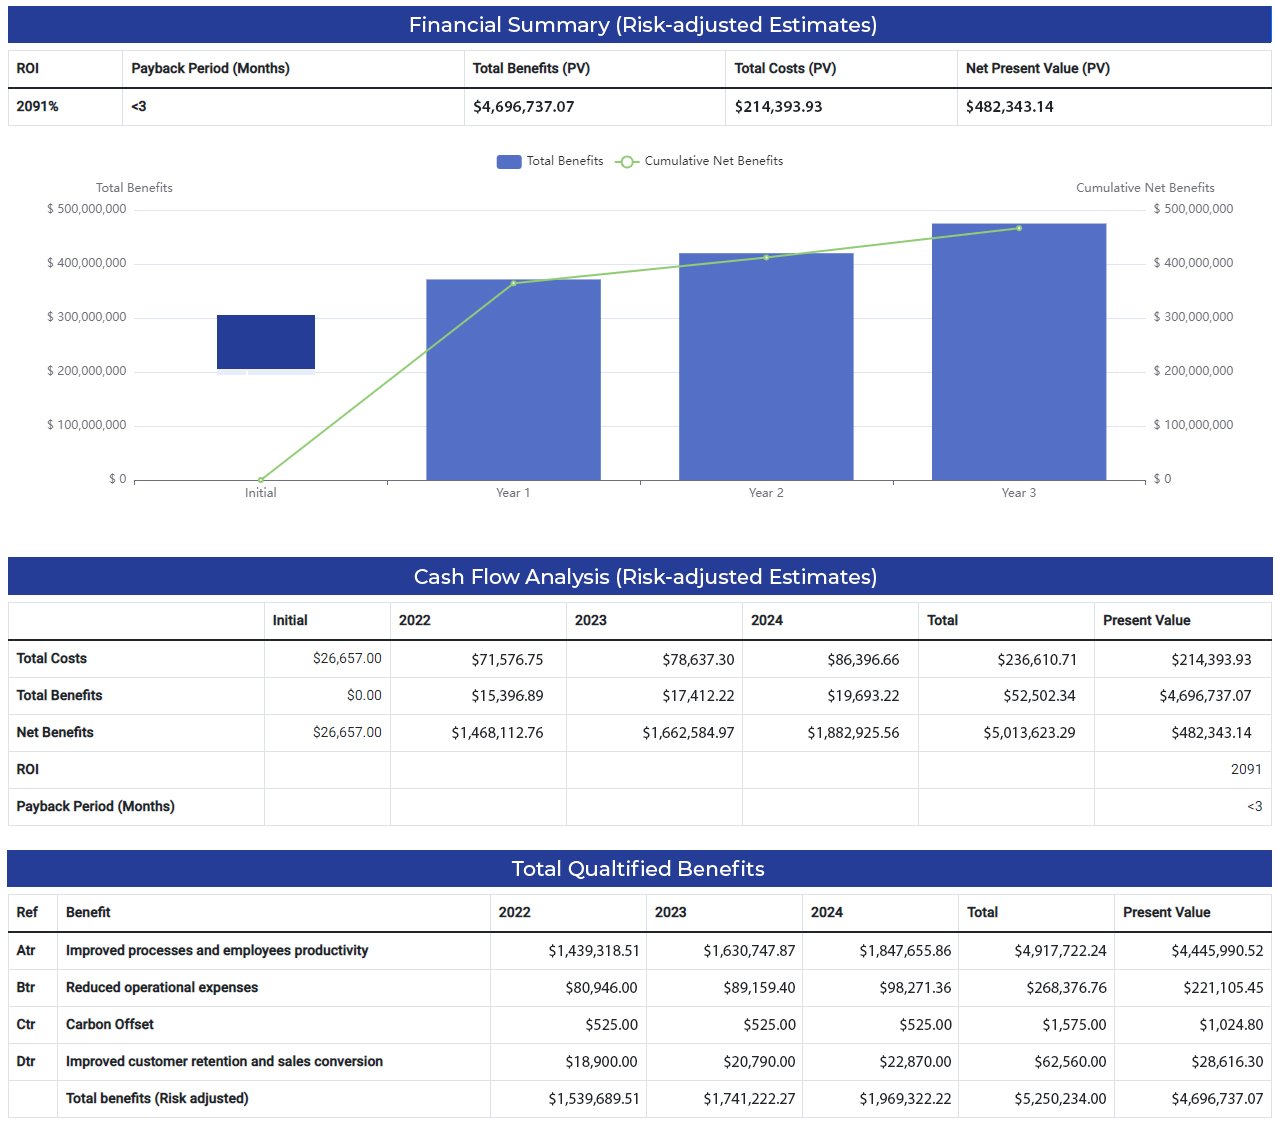This screenshot has height=1134, width=1276.
Task: Click the Btr 2023 value $89,159.40
Action: [760, 988]
